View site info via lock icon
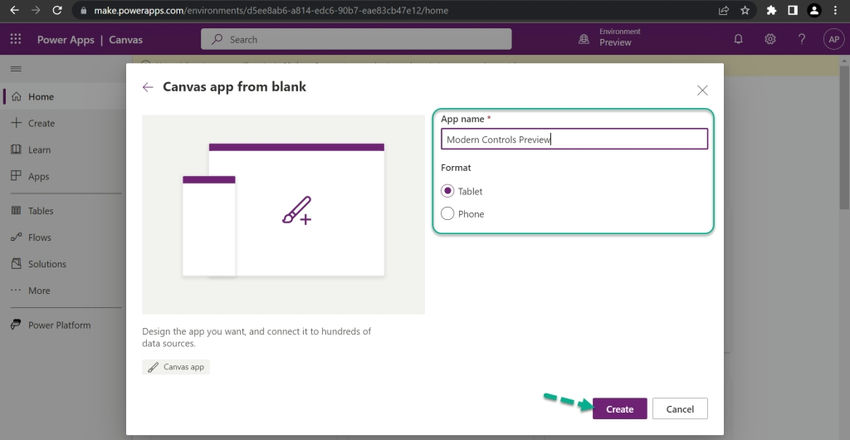 point(83,10)
